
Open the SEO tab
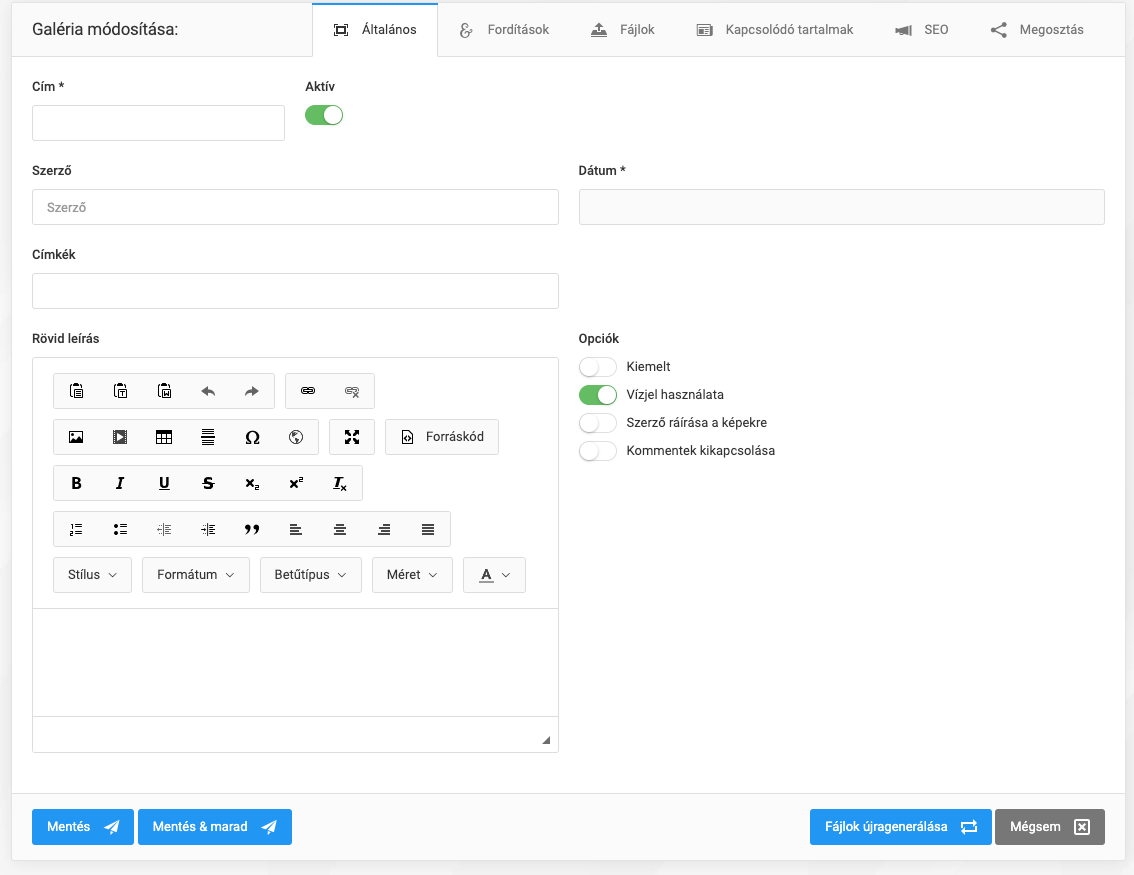(922, 30)
